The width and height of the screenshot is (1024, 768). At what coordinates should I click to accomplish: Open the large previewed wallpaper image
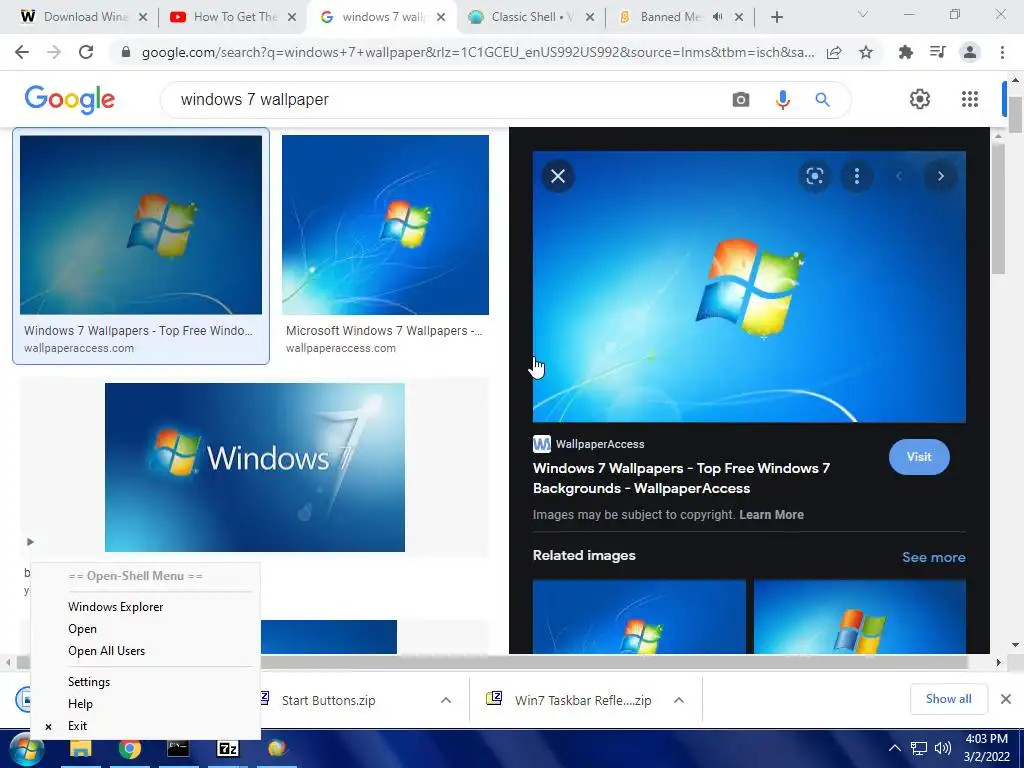pos(749,287)
